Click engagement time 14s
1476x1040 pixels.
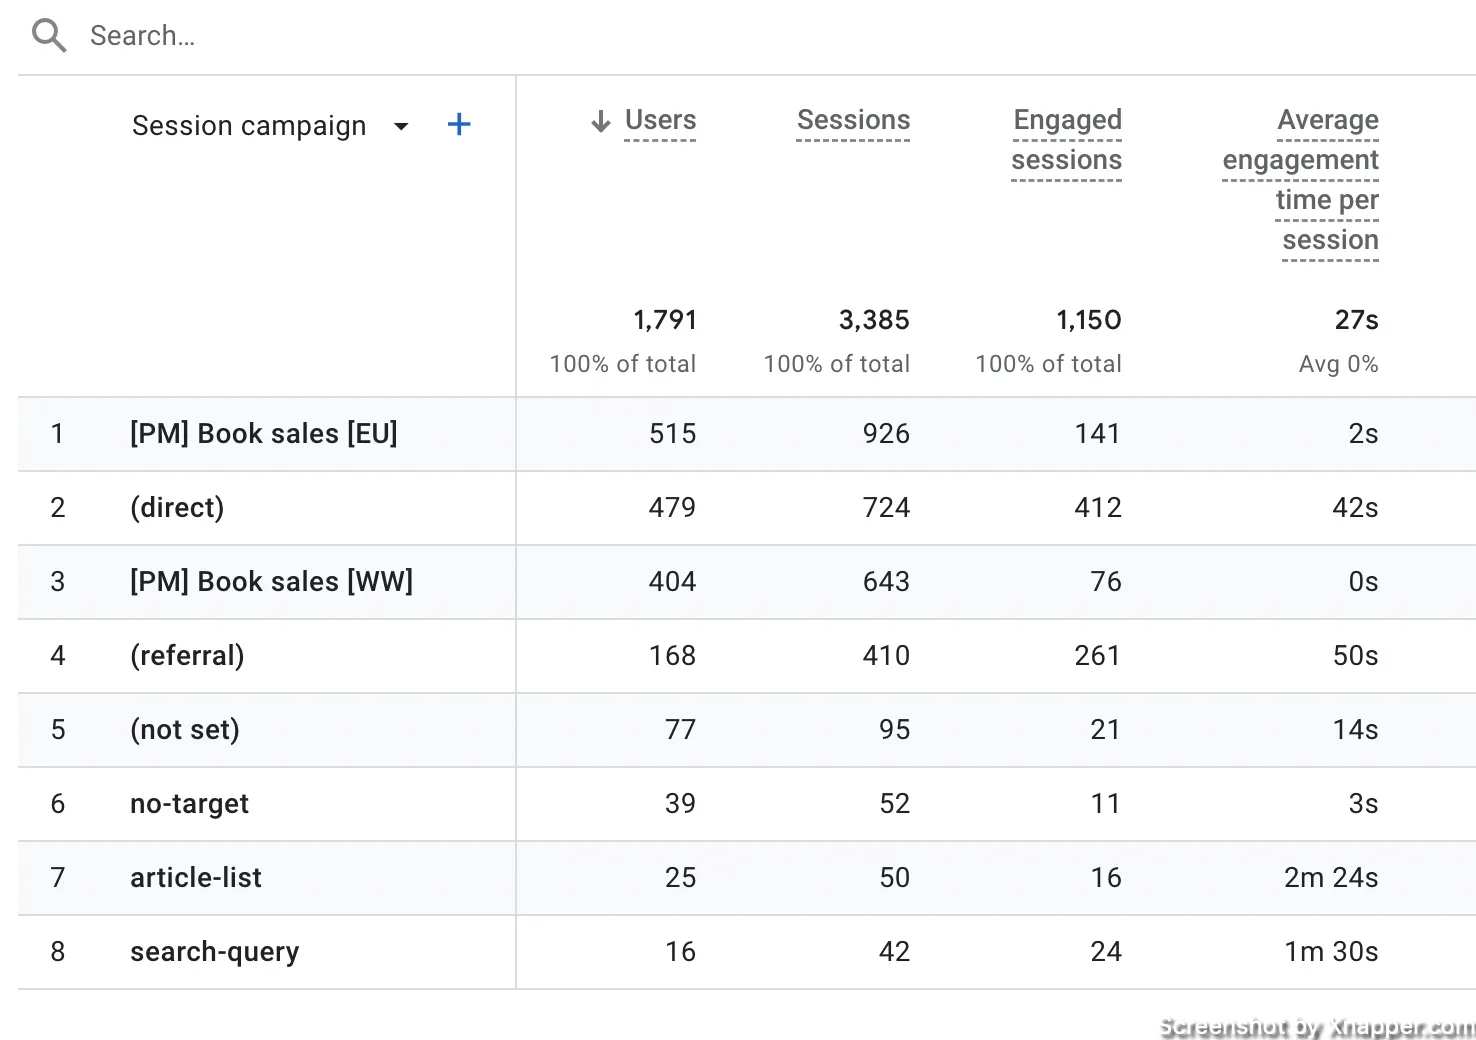click(1356, 730)
